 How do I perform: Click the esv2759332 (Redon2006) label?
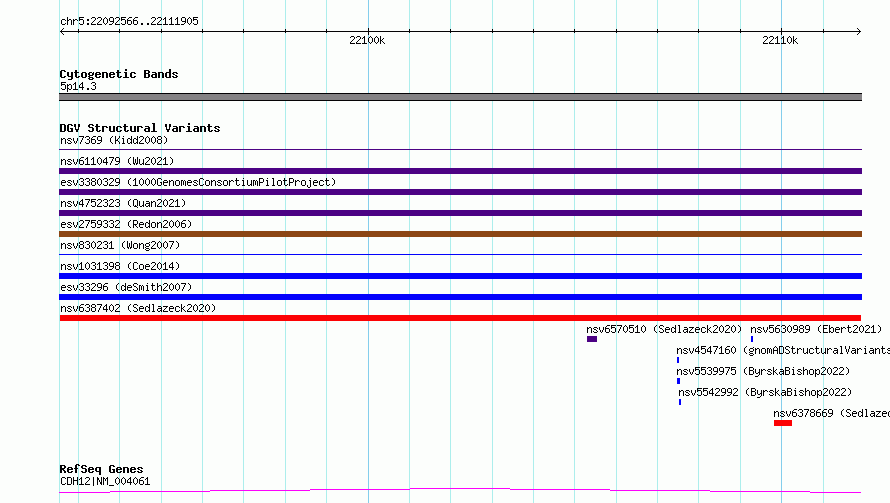(126, 224)
